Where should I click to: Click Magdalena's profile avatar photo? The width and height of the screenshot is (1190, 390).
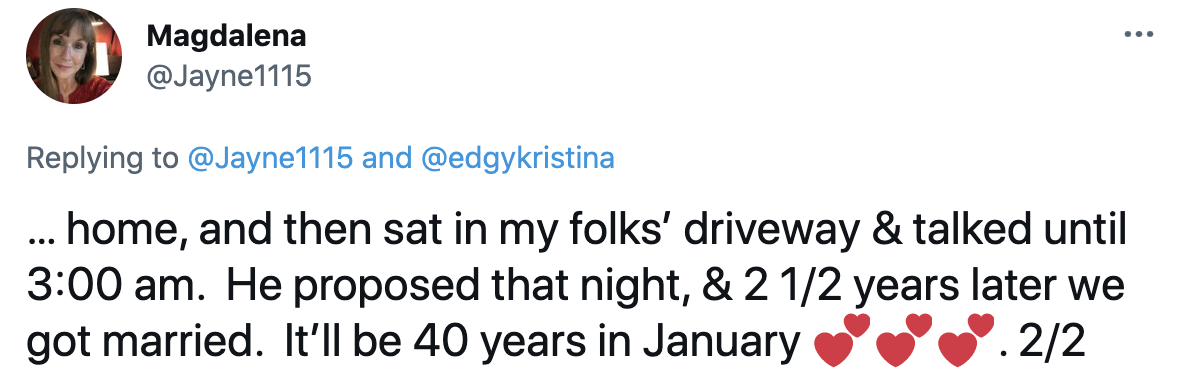point(74,56)
